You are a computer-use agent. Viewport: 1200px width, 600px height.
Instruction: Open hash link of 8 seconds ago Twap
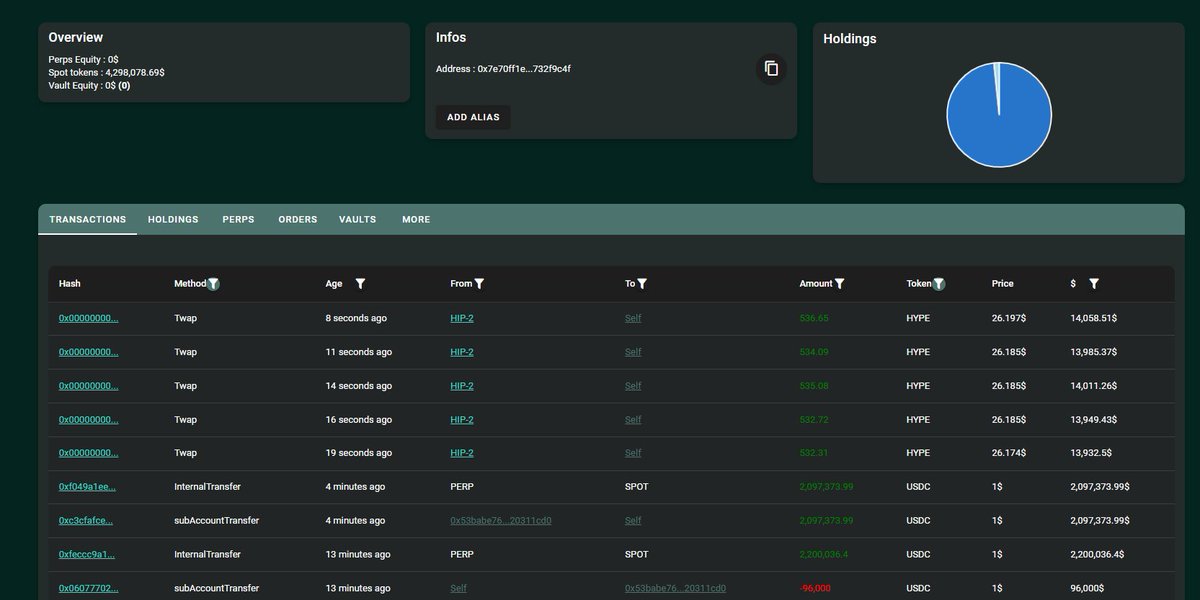click(x=88, y=318)
